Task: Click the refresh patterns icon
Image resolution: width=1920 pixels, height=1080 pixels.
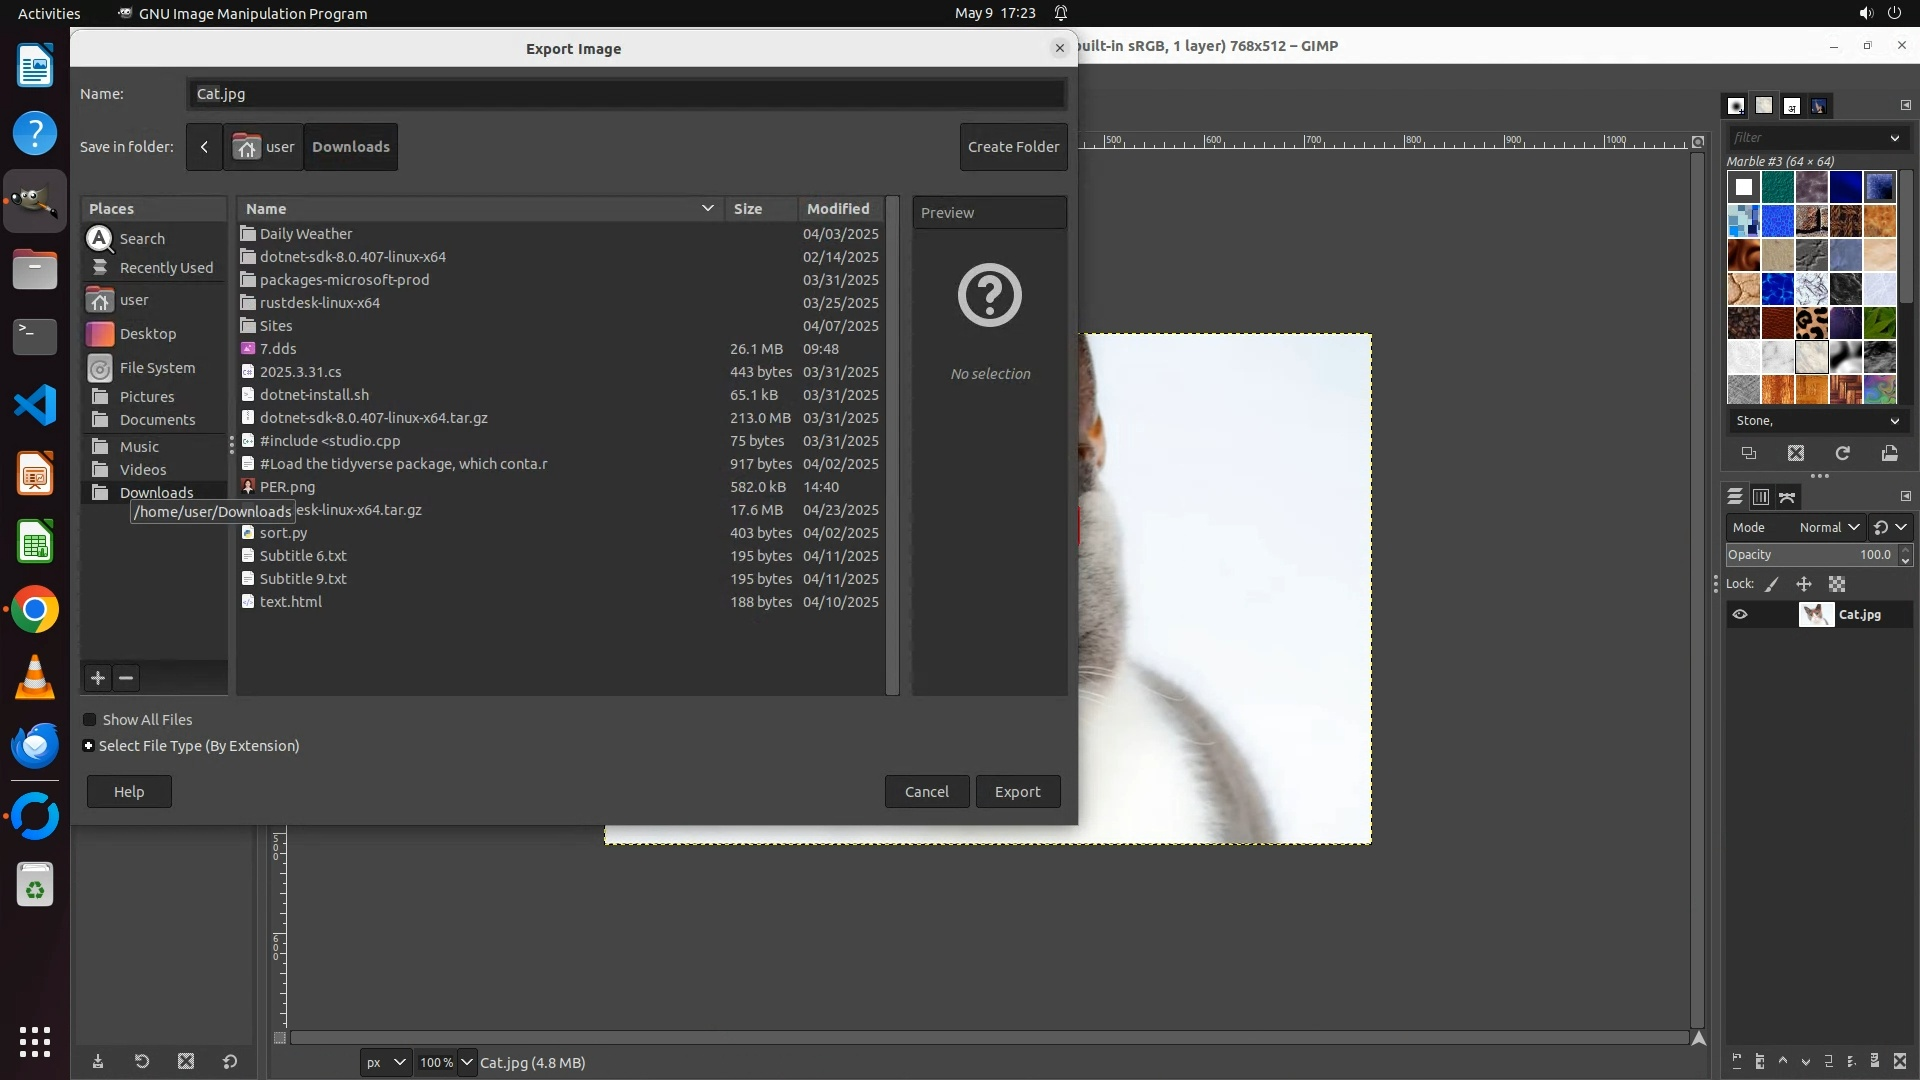Action: coord(1842,454)
